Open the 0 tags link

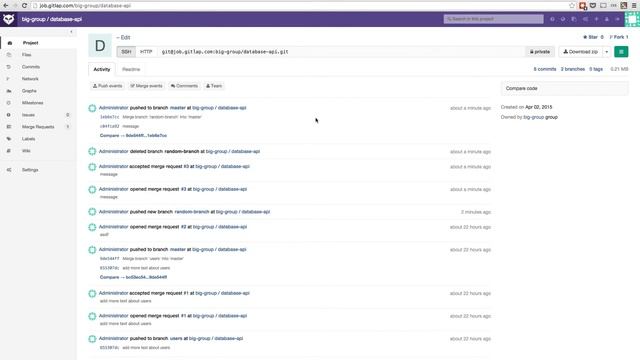596,69
